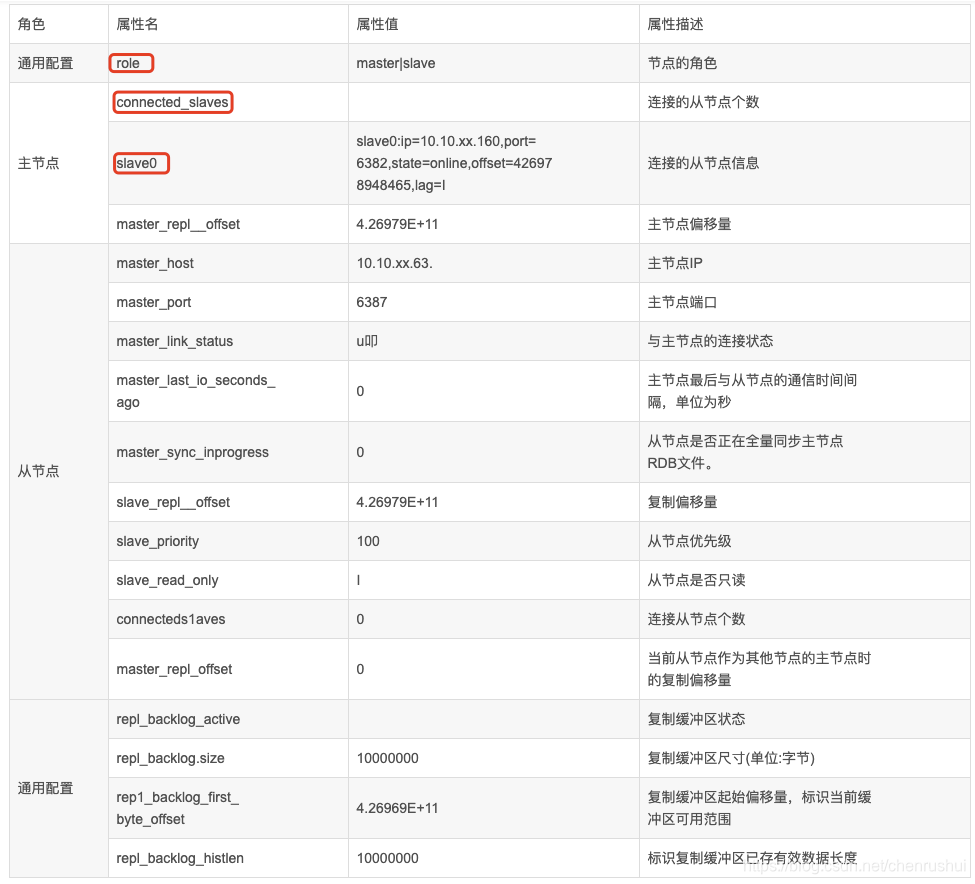Click the 复制缓冲区状态 description
Image resolution: width=975 pixels, height=884 pixels.
tap(696, 719)
